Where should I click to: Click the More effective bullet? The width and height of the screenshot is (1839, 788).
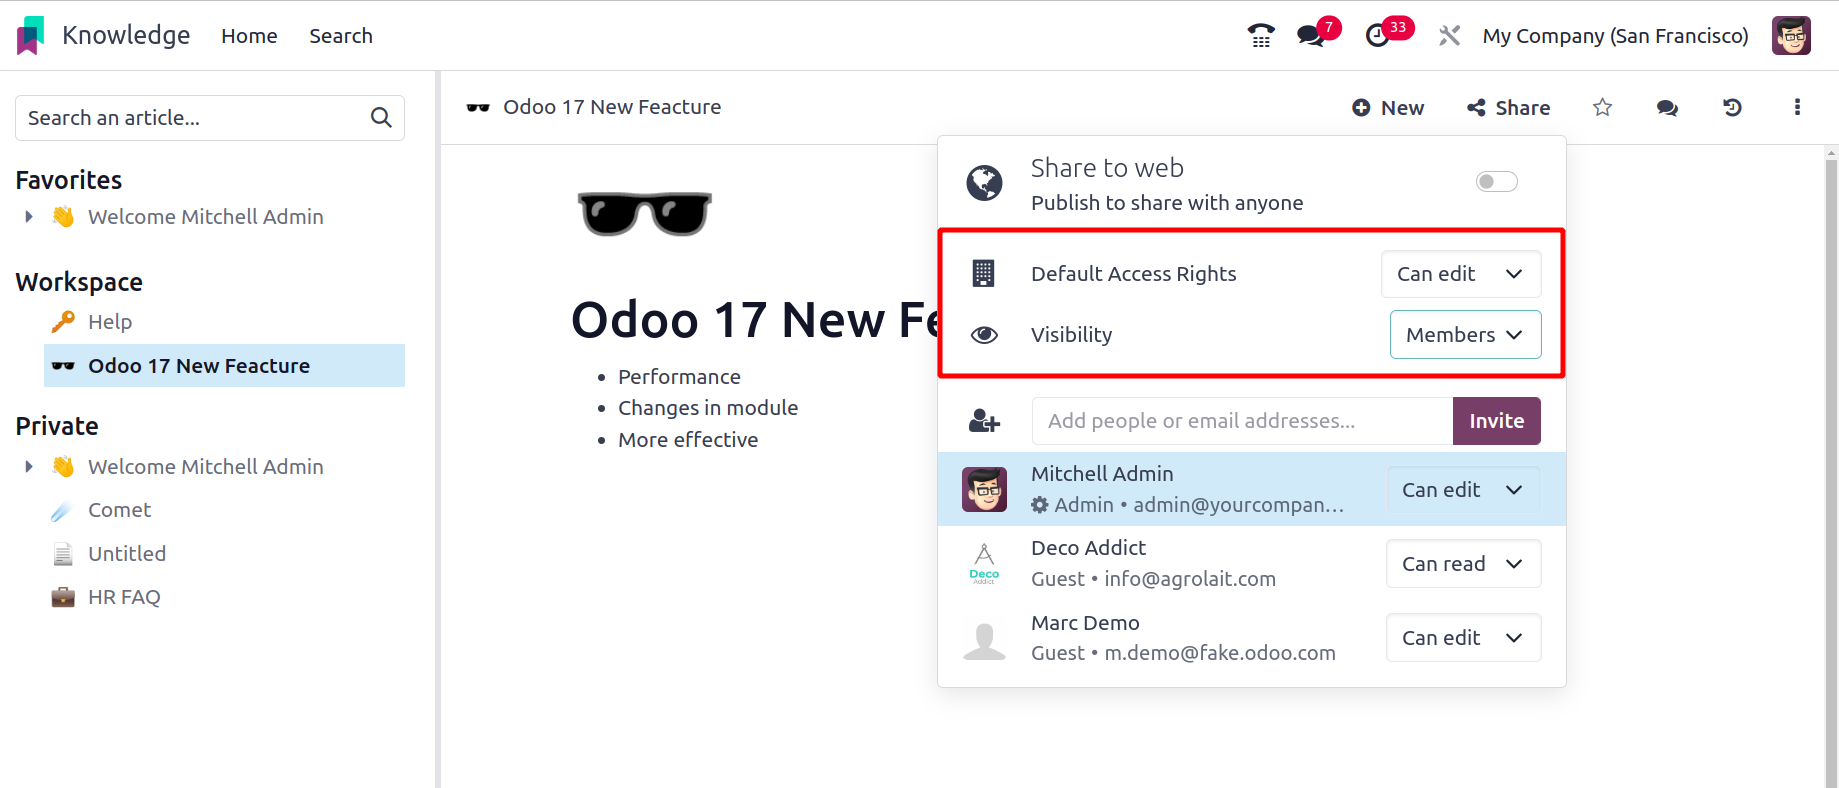[x=688, y=440]
